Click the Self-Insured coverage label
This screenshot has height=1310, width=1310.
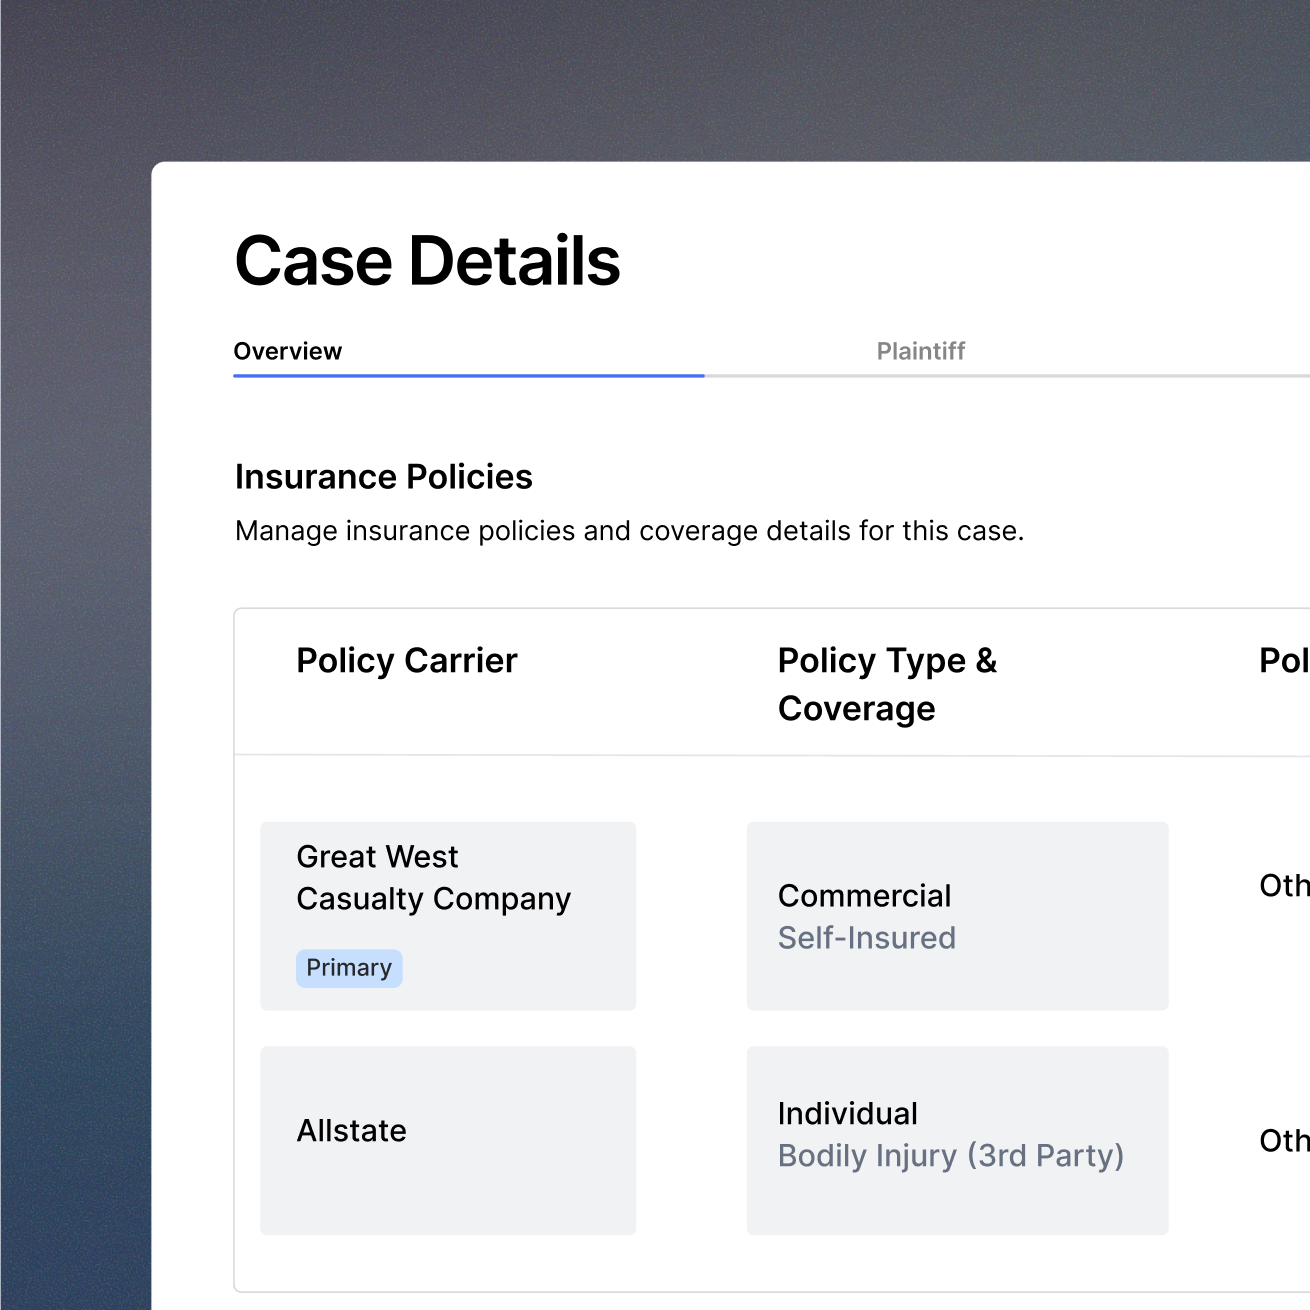point(866,938)
